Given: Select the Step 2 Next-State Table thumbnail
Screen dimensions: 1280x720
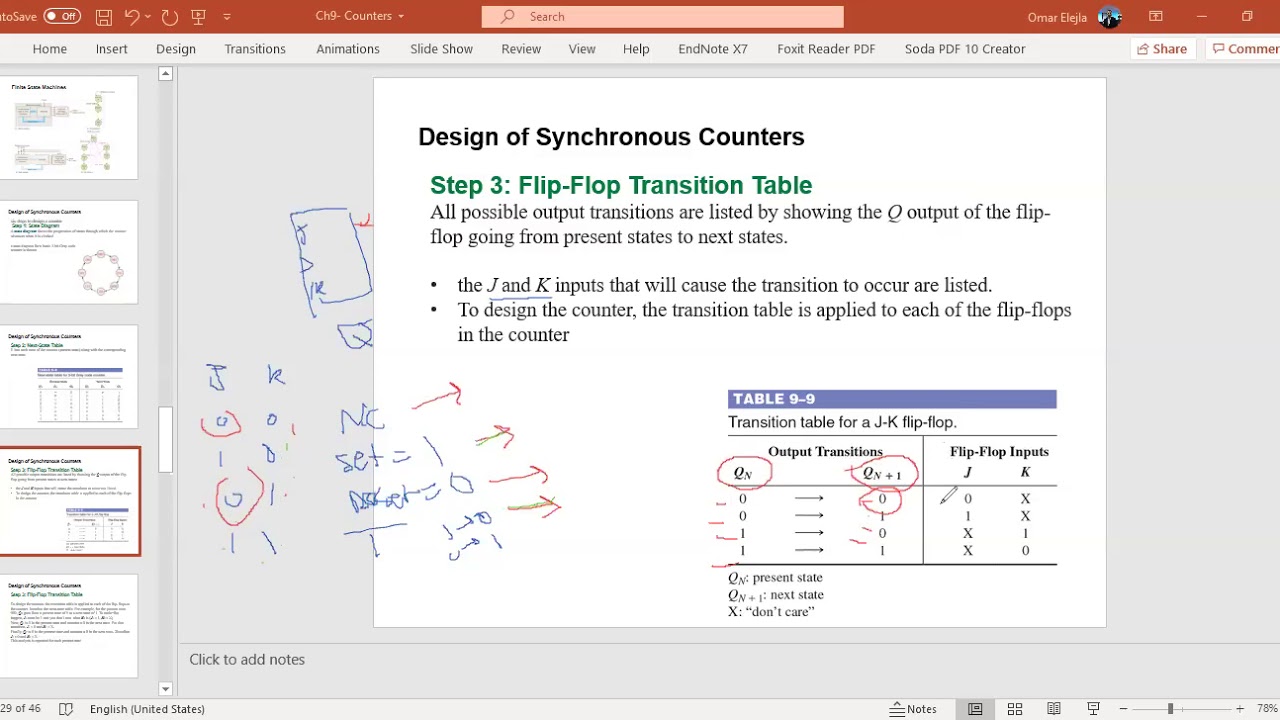Looking at the screenshot, I should pos(69,377).
